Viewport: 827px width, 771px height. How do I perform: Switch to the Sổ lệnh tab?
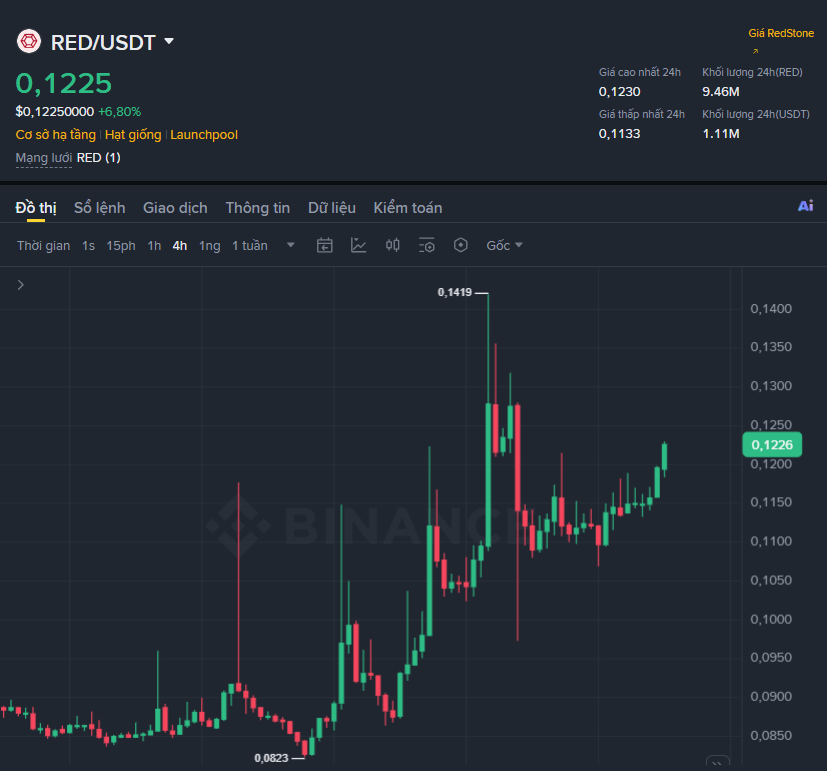tap(100, 208)
